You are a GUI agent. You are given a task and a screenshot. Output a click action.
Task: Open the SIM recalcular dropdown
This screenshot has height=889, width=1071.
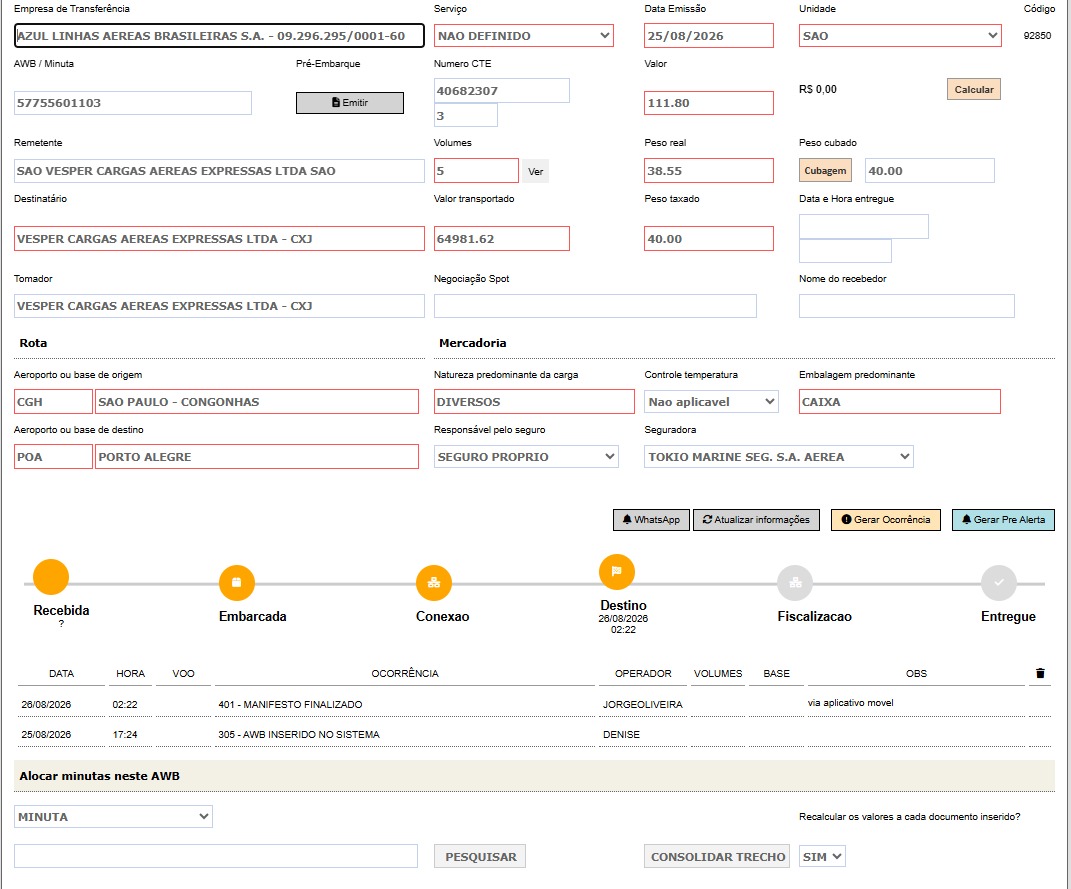pos(822,856)
